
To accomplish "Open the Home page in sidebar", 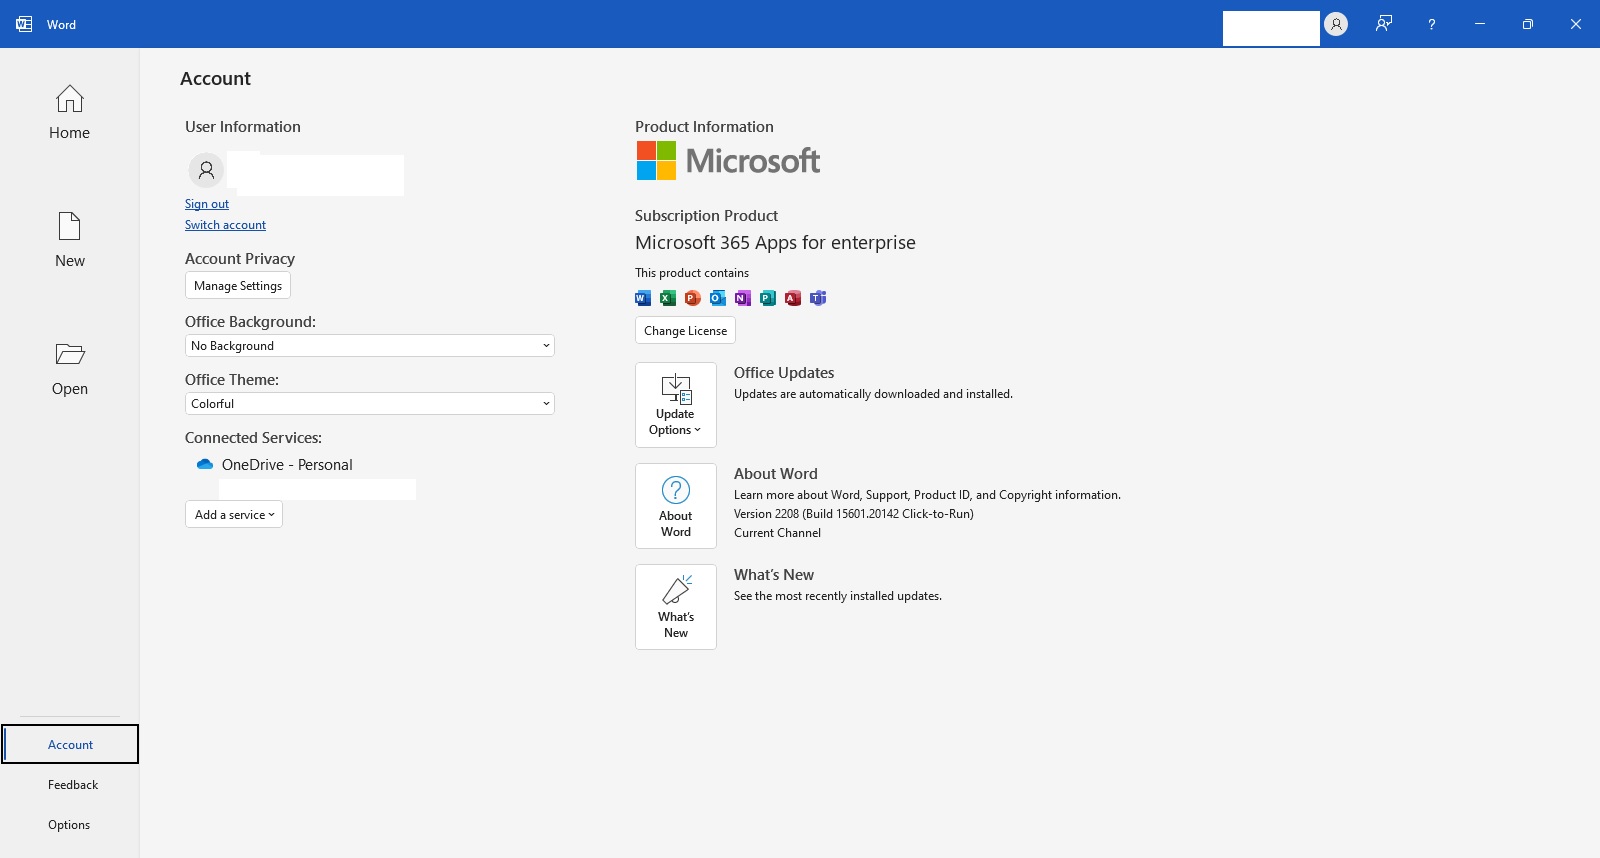I will [x=69, y=112].
